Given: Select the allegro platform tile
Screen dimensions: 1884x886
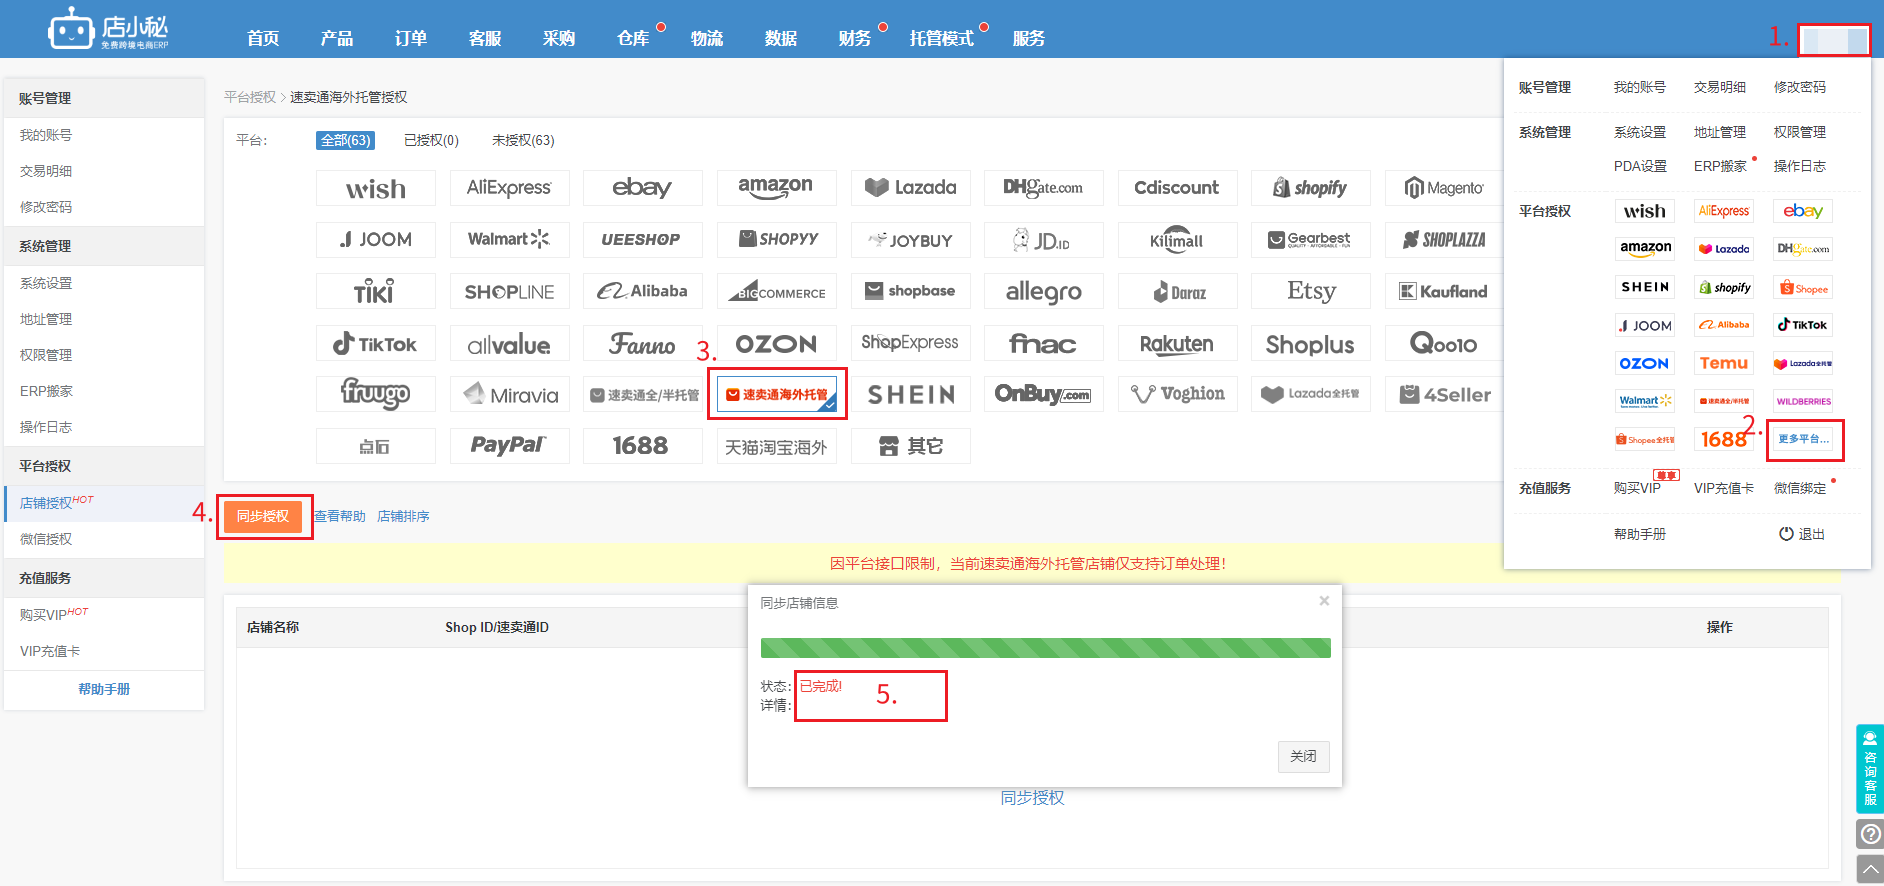Looking at the screenshot, I should click(1043, 292).
